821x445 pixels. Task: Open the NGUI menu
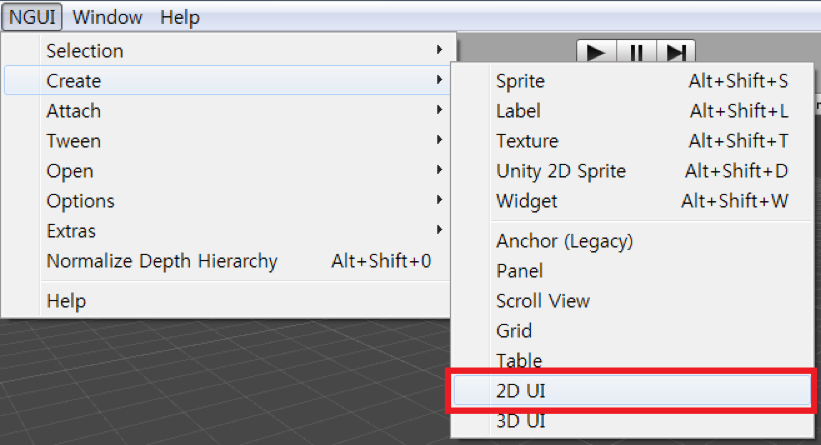coord(32,17)
